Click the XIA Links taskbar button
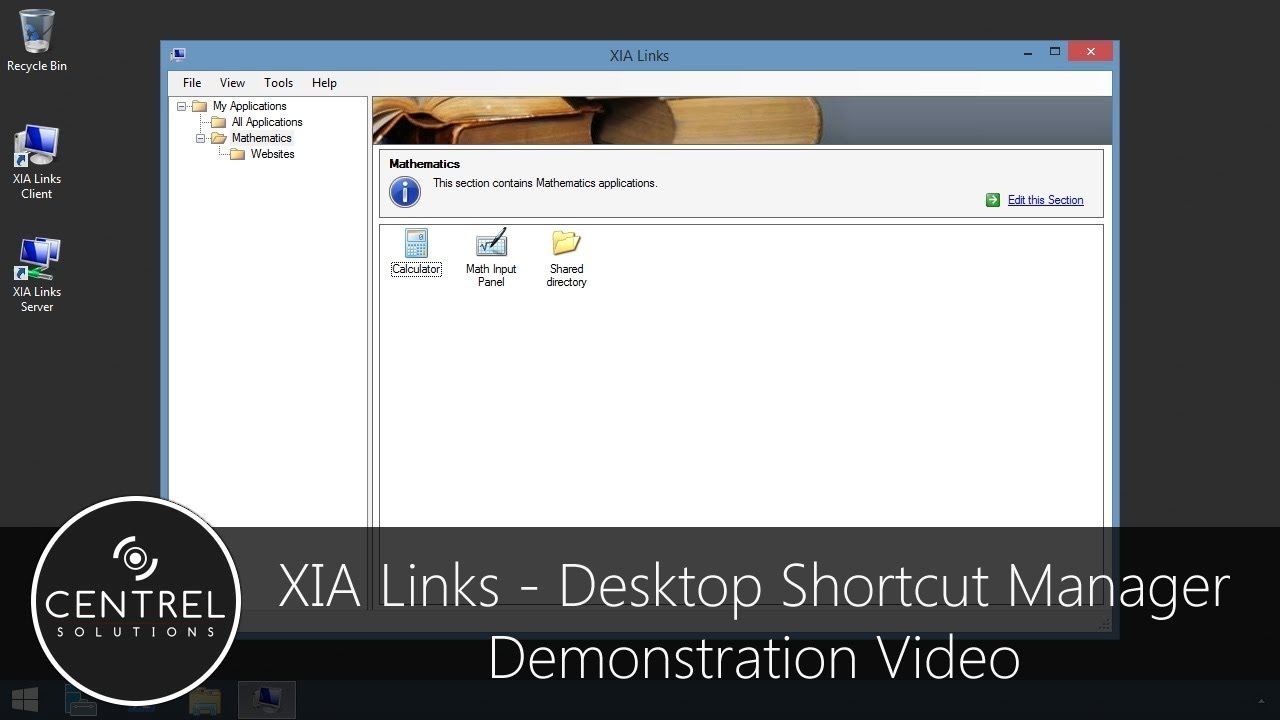This screenshot has height=720, width=1280. click(x=267, y=700)
